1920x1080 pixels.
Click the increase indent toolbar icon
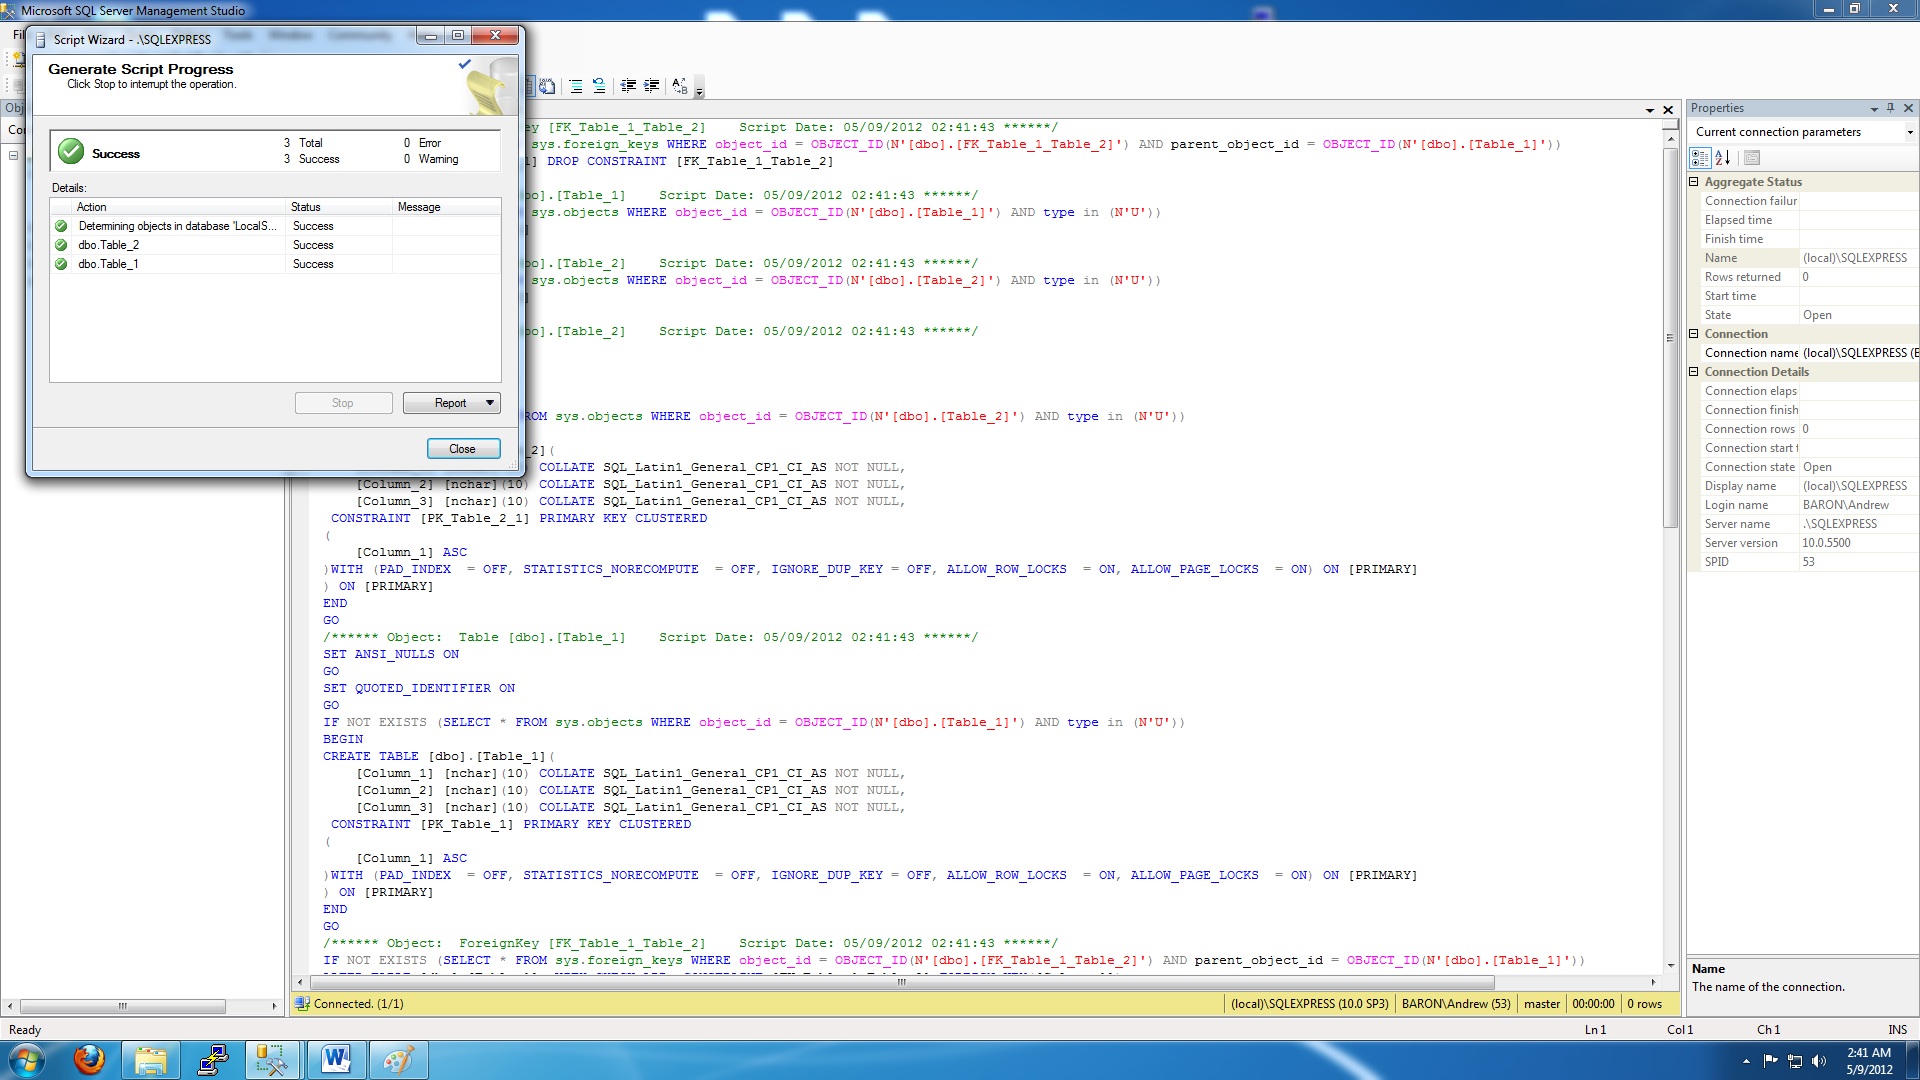click(651, 86)
